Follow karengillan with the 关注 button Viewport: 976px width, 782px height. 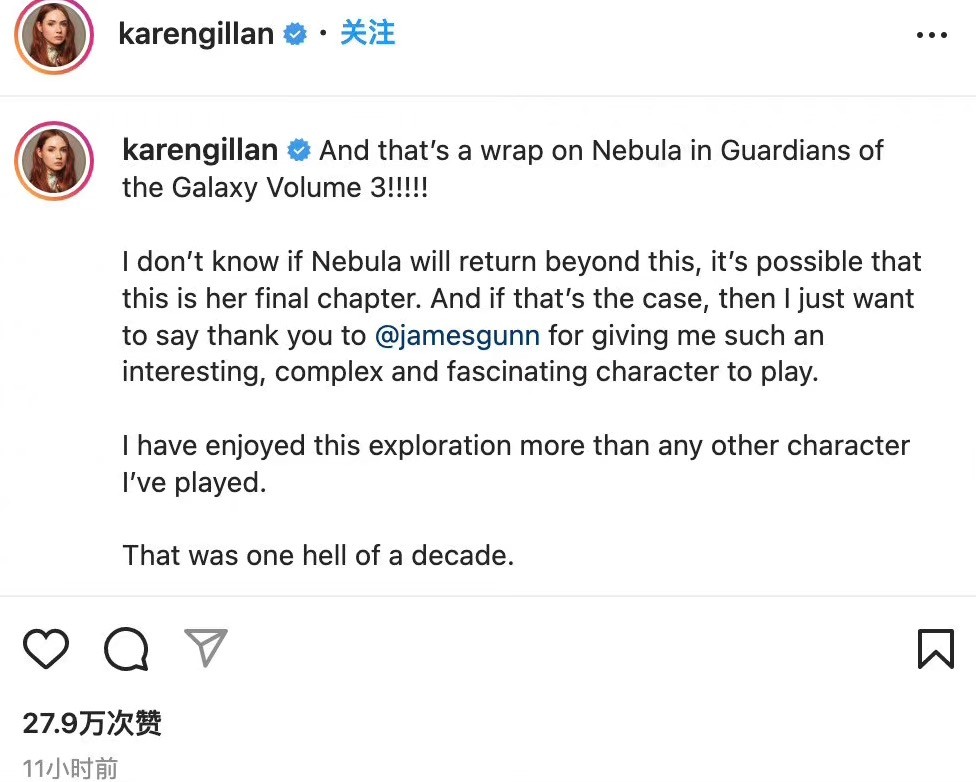[367, 34]
